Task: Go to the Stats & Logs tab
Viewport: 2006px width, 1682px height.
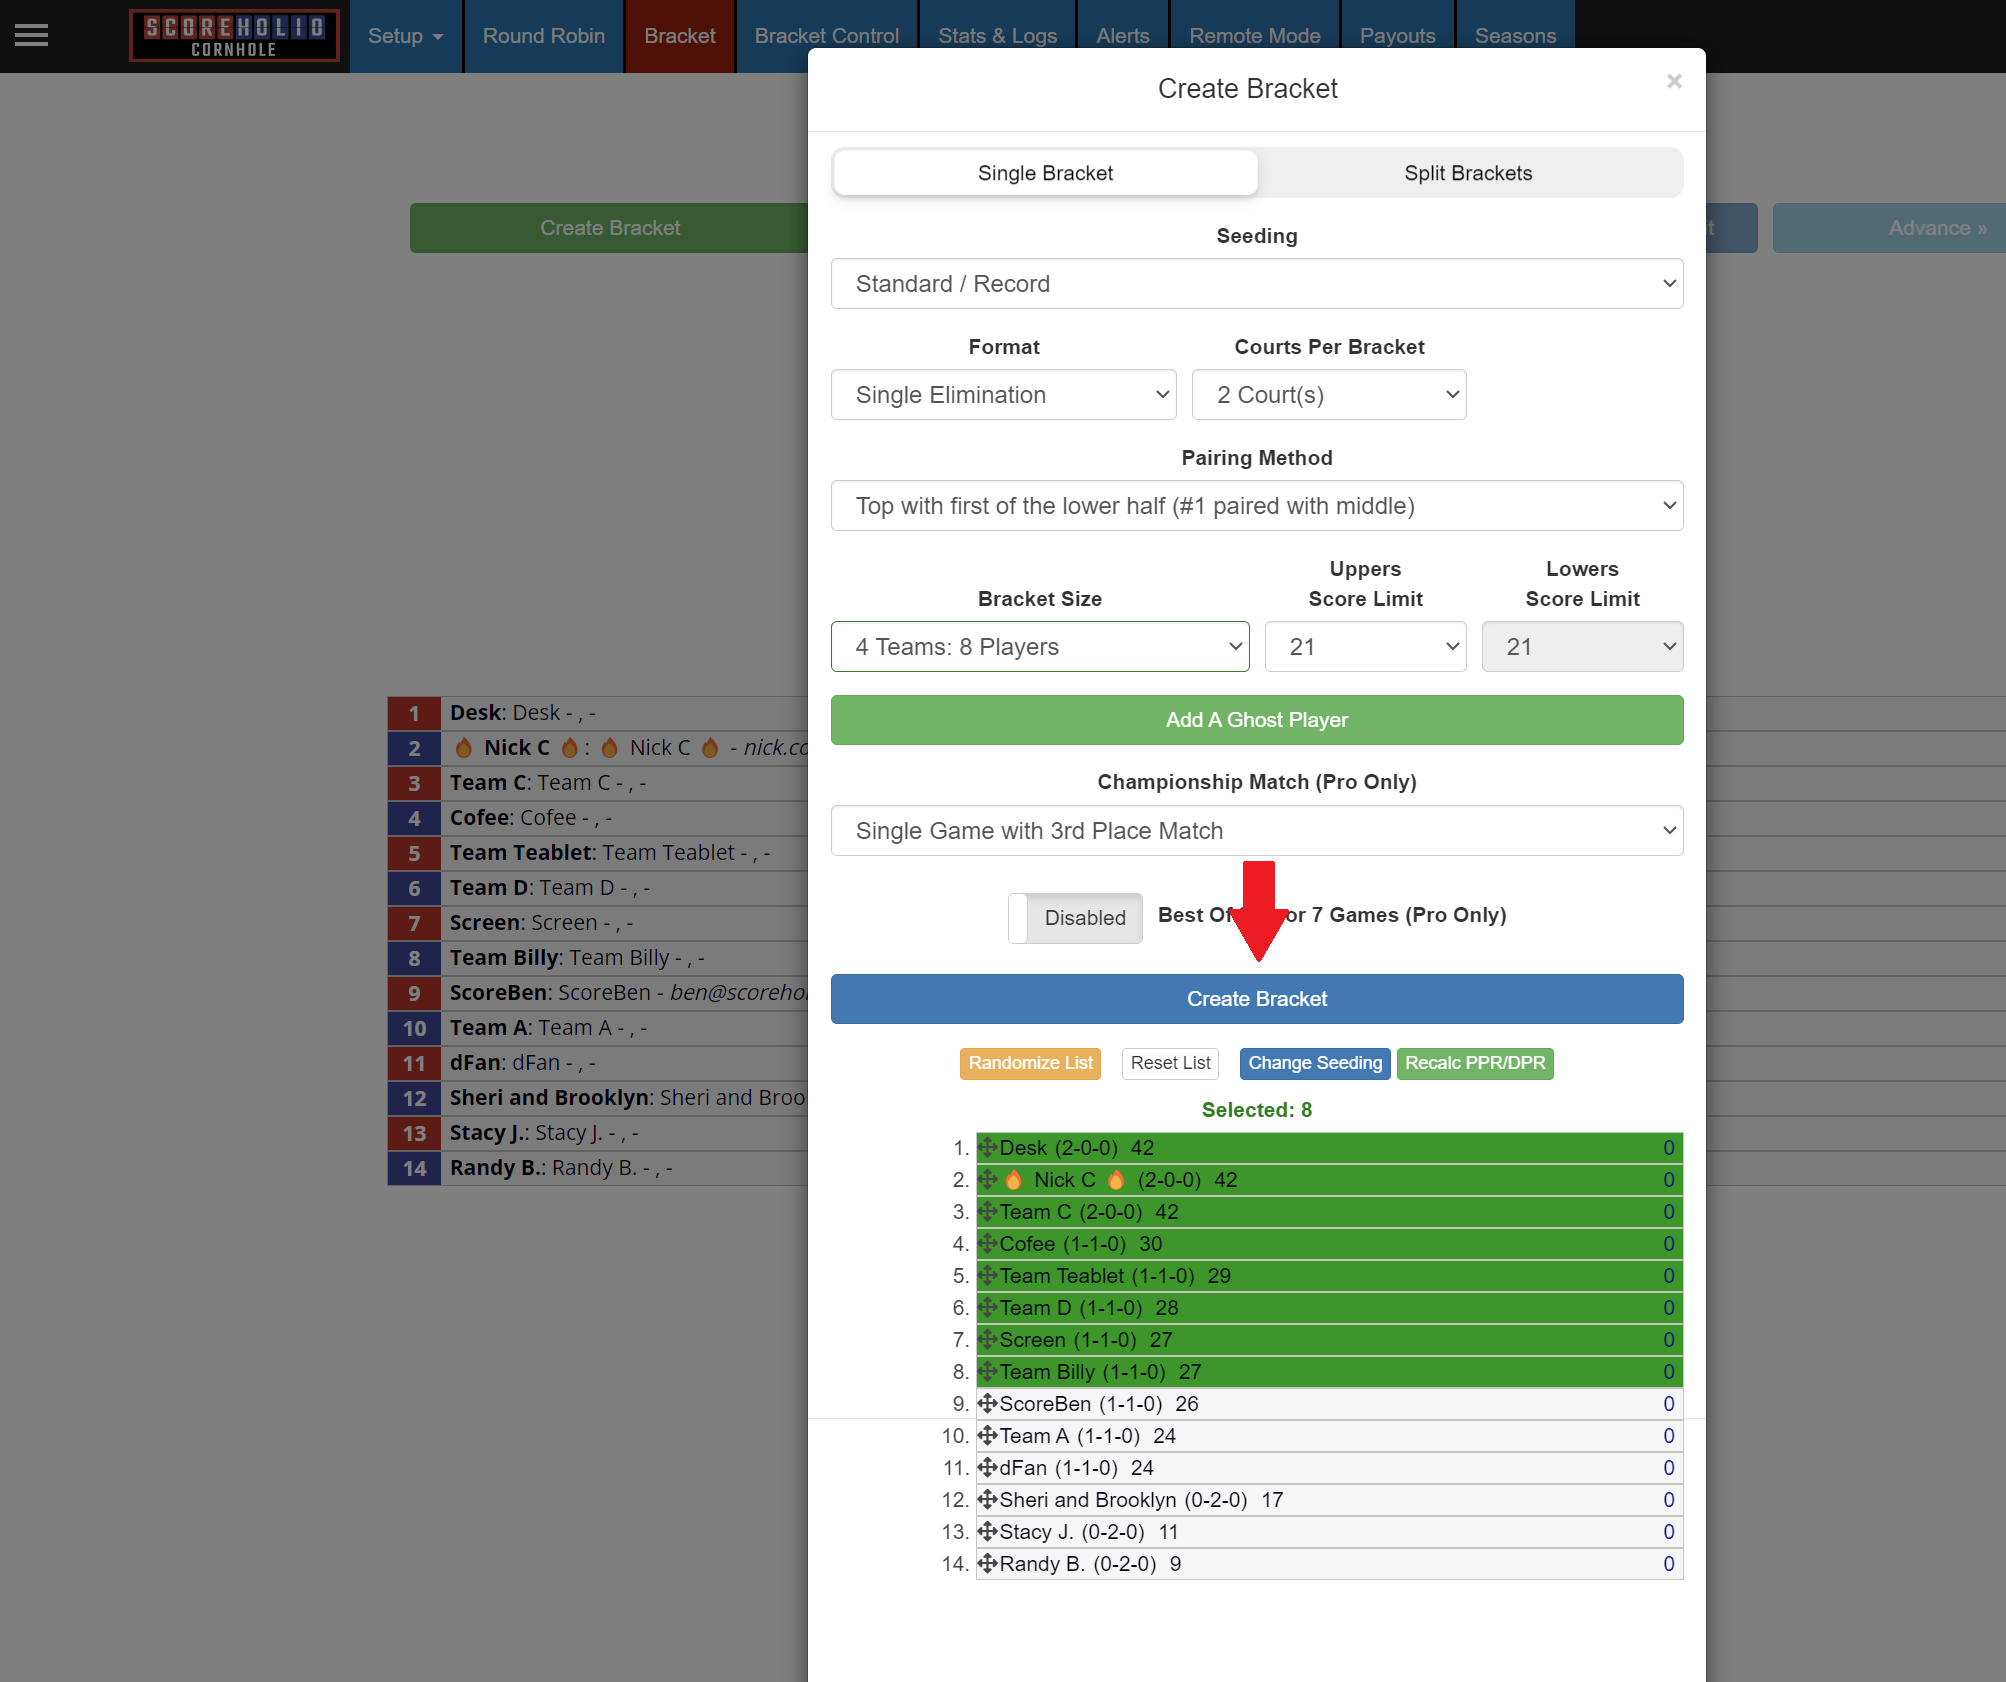Action: [997, 36]
